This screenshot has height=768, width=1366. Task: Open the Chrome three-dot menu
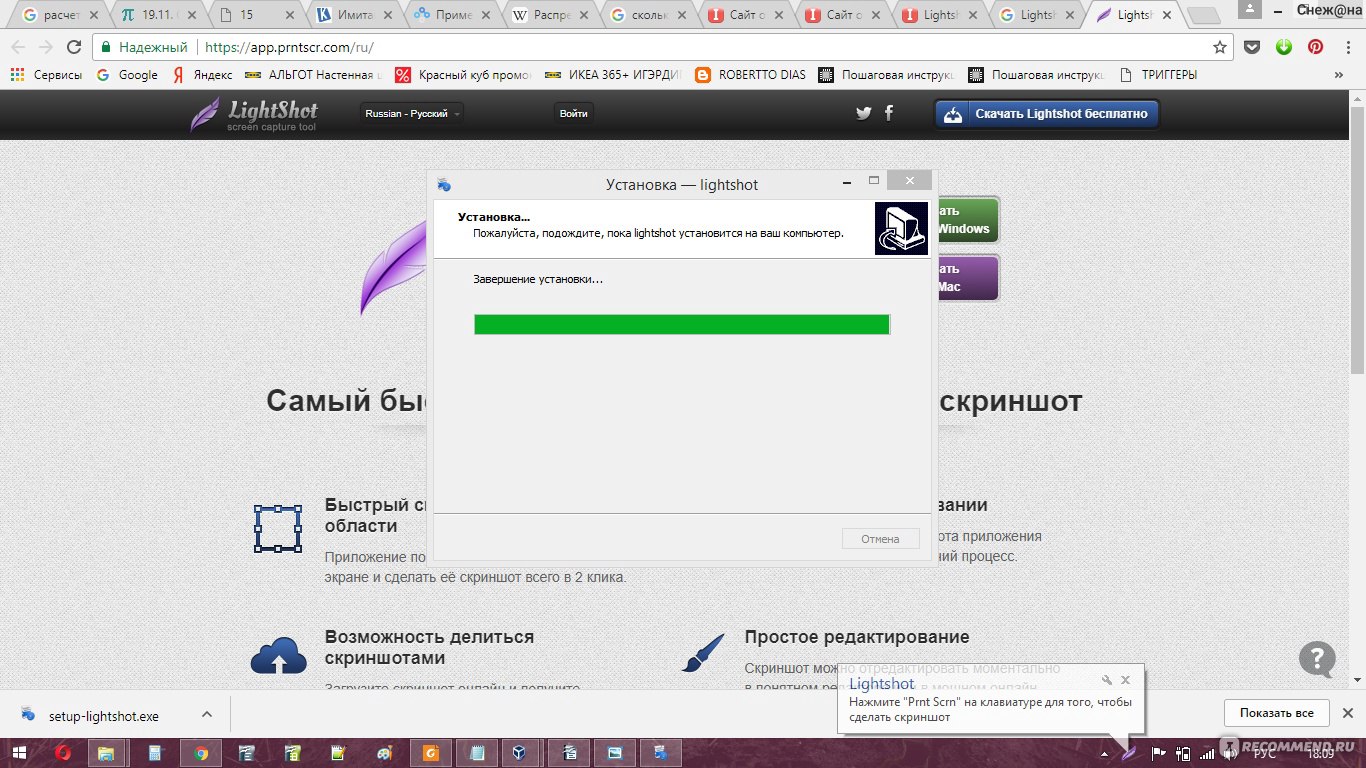[1347, 47]
